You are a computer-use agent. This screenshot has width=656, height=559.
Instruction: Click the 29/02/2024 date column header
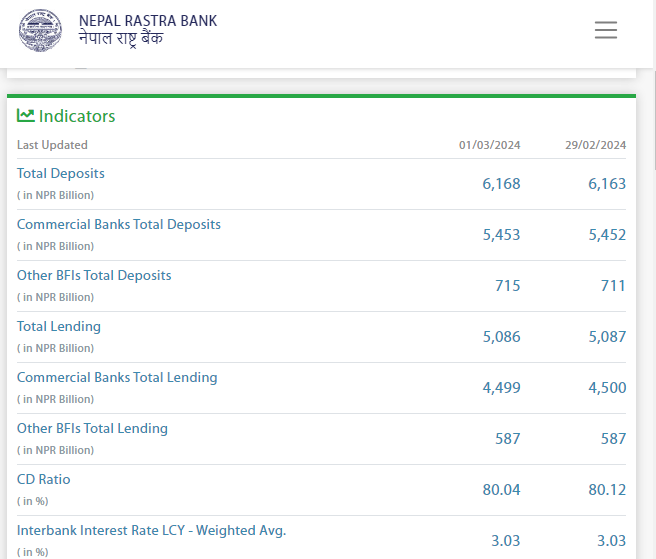coord(595,145)
